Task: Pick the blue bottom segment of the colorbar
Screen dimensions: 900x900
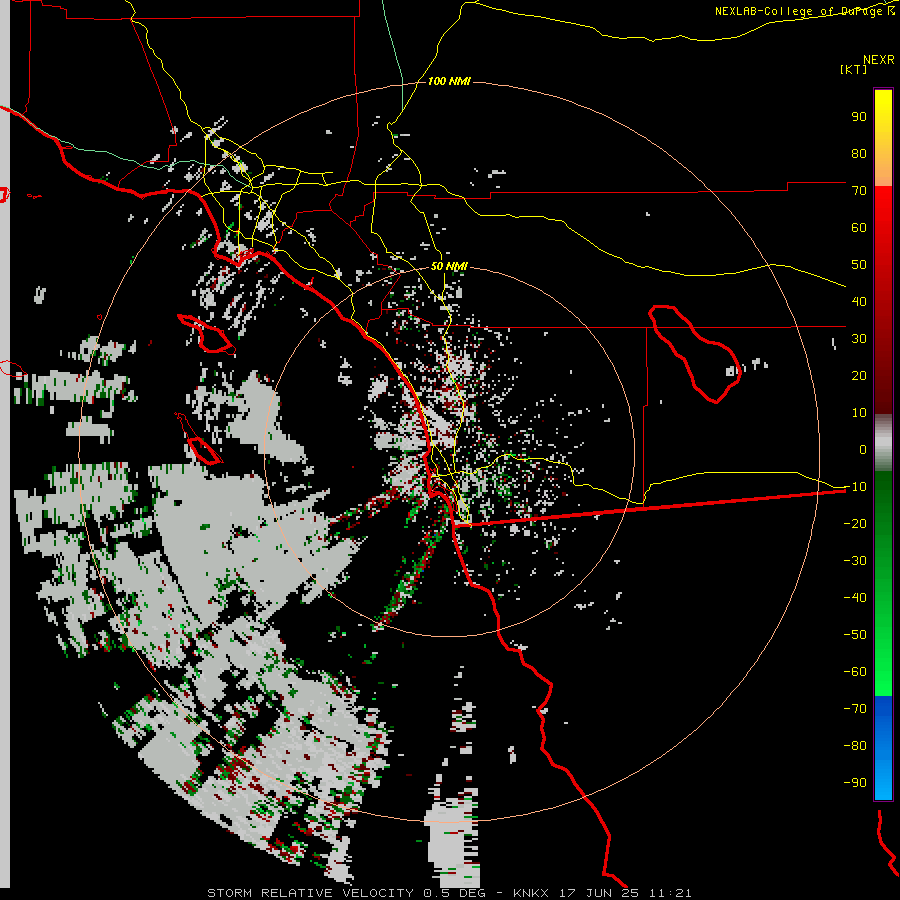Action: [x=883, y=747]
